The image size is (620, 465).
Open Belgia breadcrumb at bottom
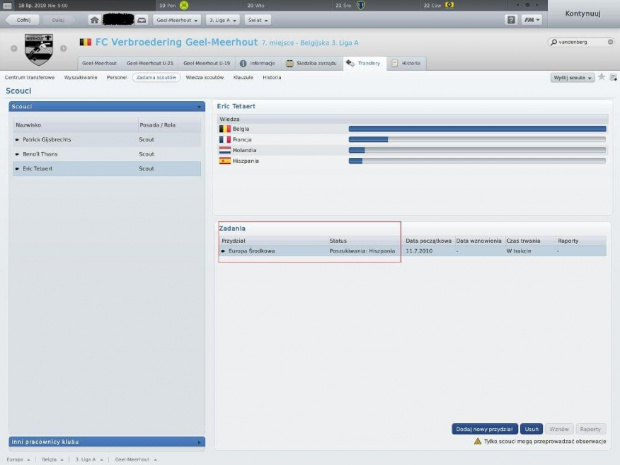pos(52,459)
